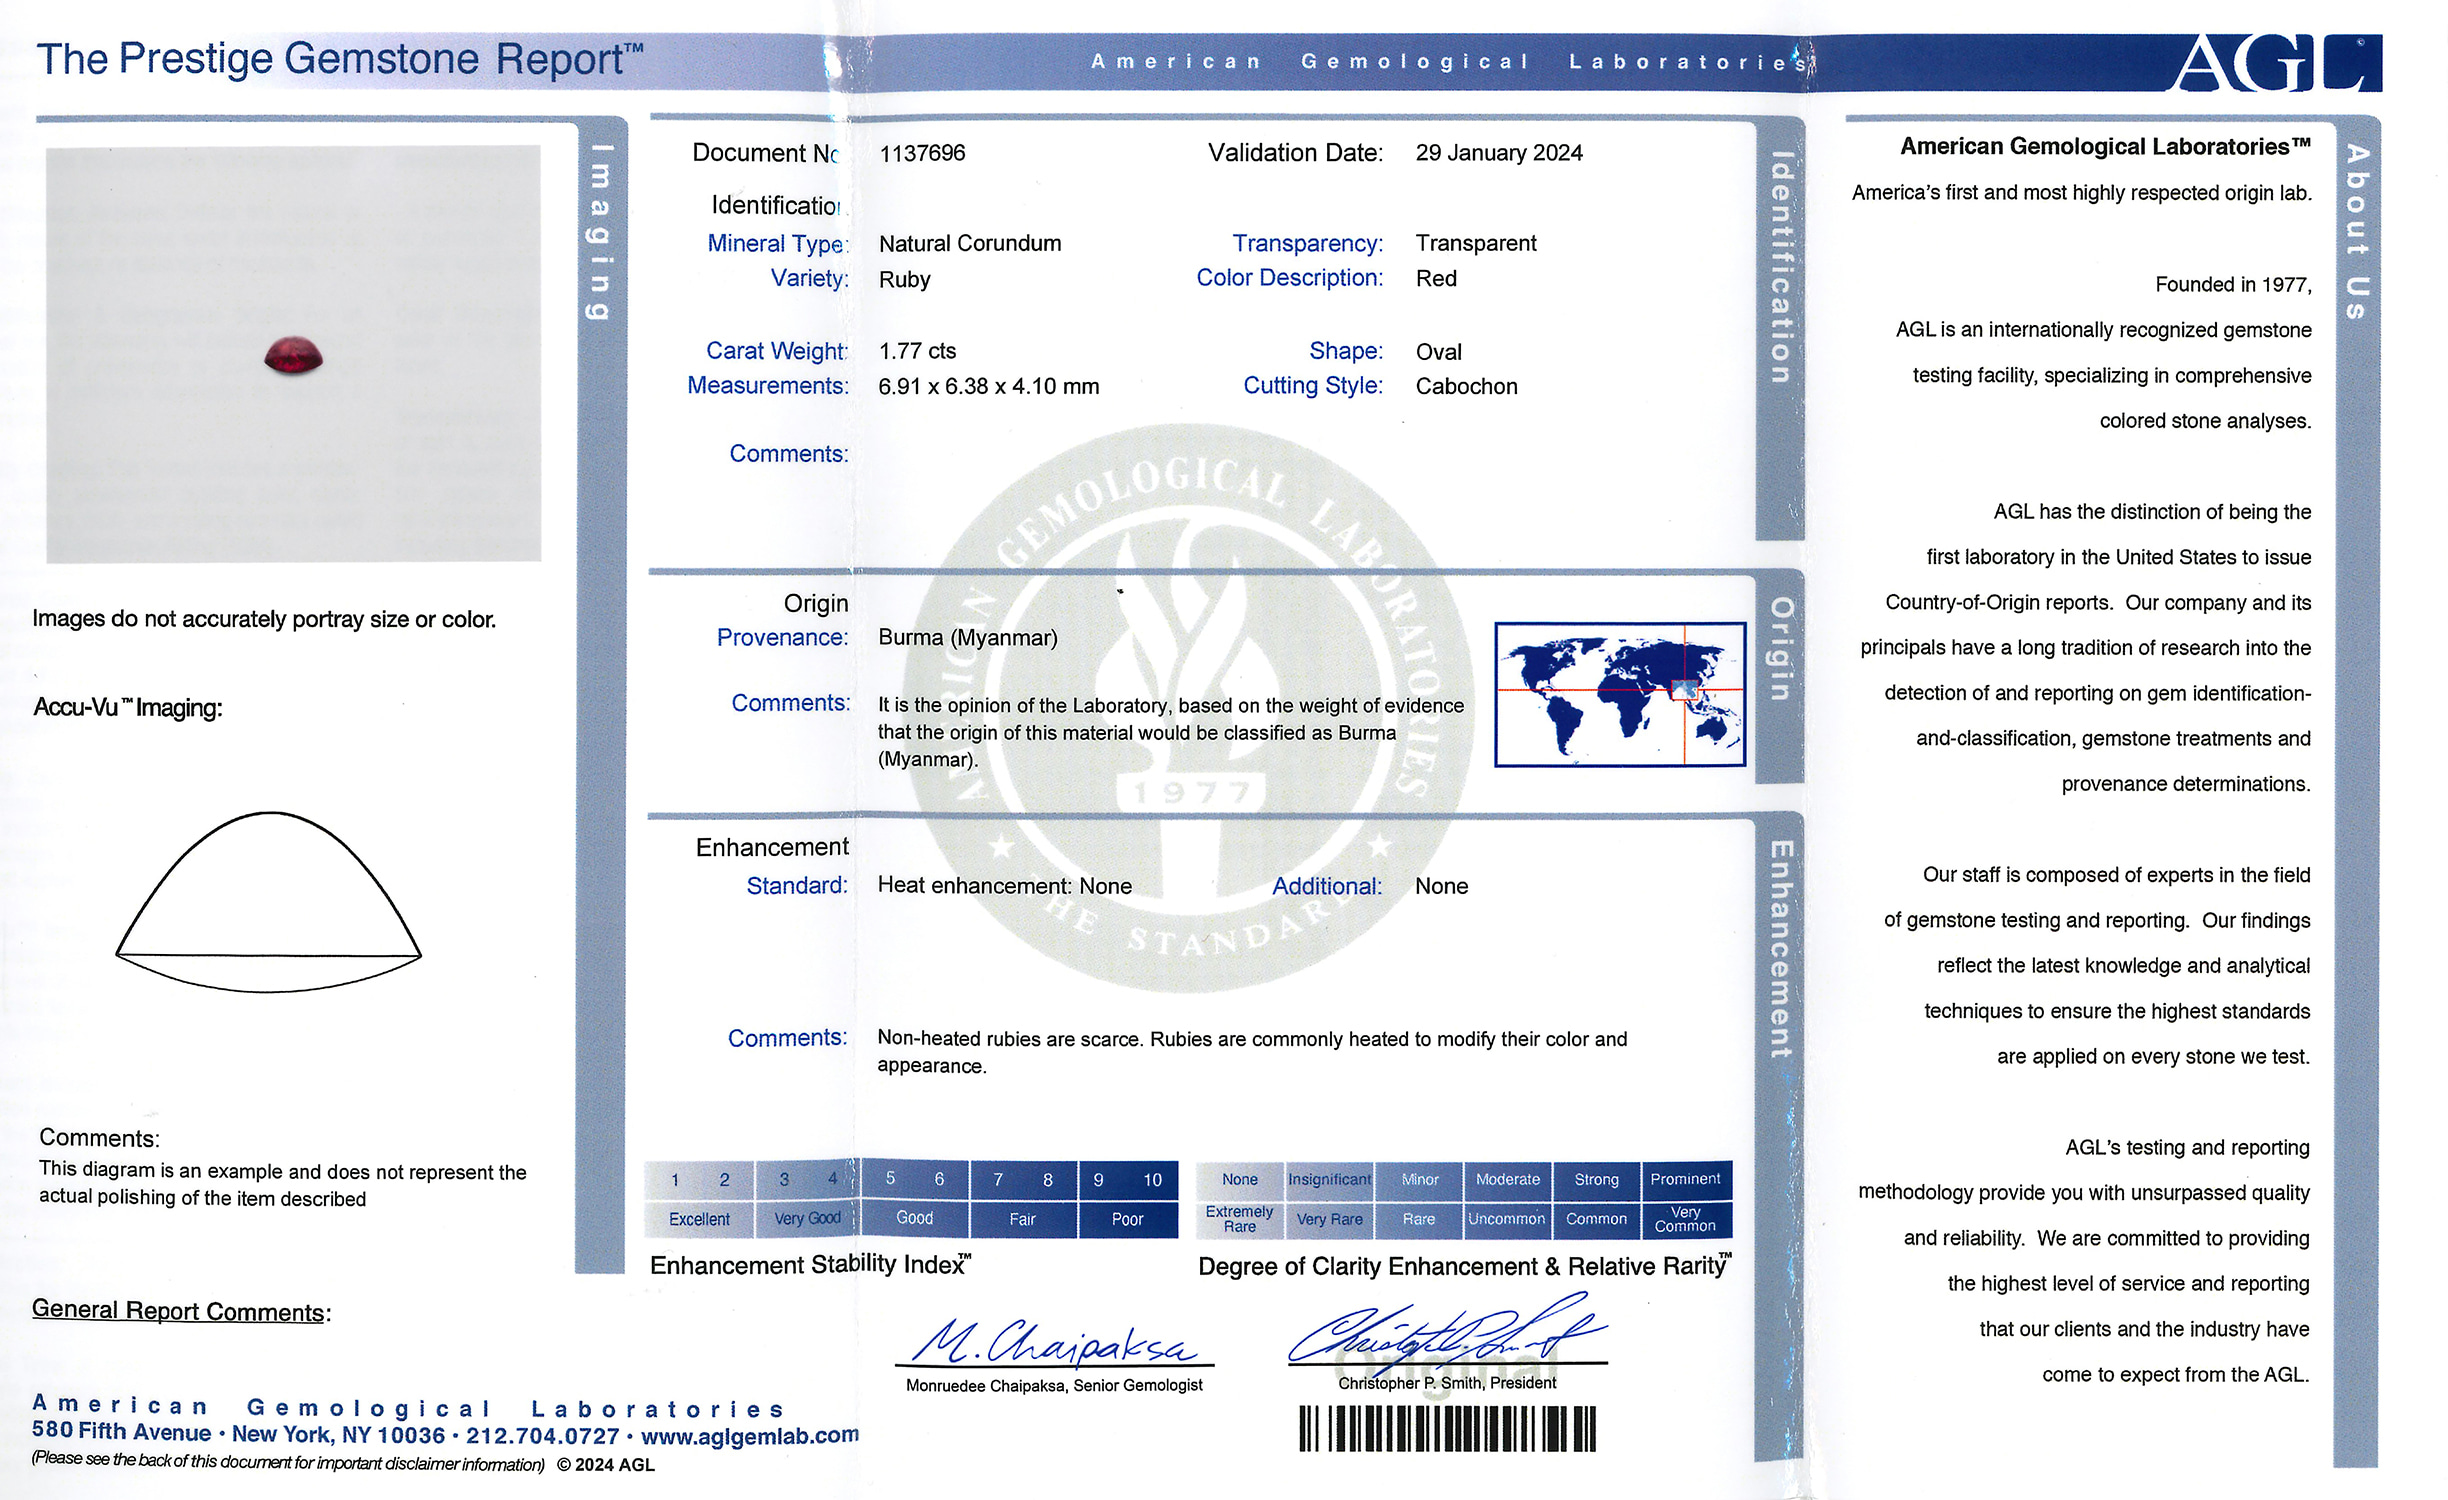Click the © 2024 AGL copyright notice

coord(605,1465)
